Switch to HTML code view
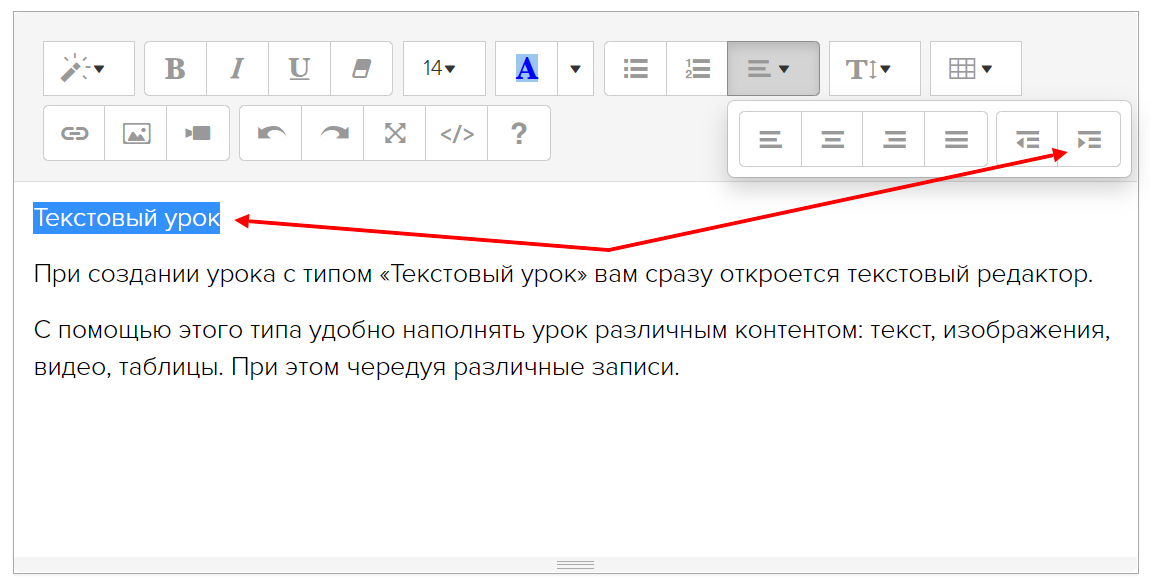The width and height of the screenshot is (1150, 585). (457, 133)
